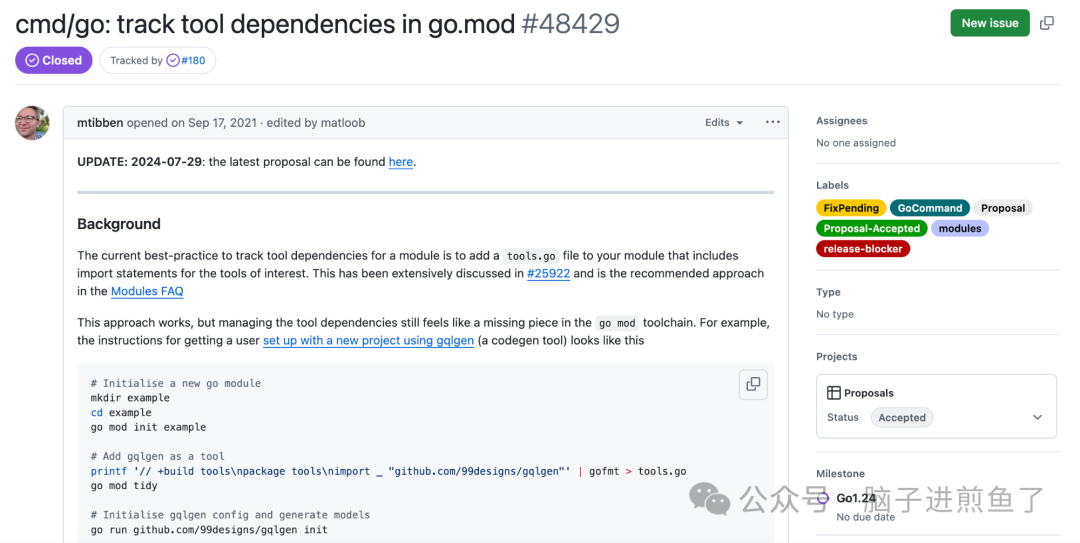Viewport: 1080px width, 543px height.
Task: Open the latest proposal 'here' link
Action: [401, 162]
